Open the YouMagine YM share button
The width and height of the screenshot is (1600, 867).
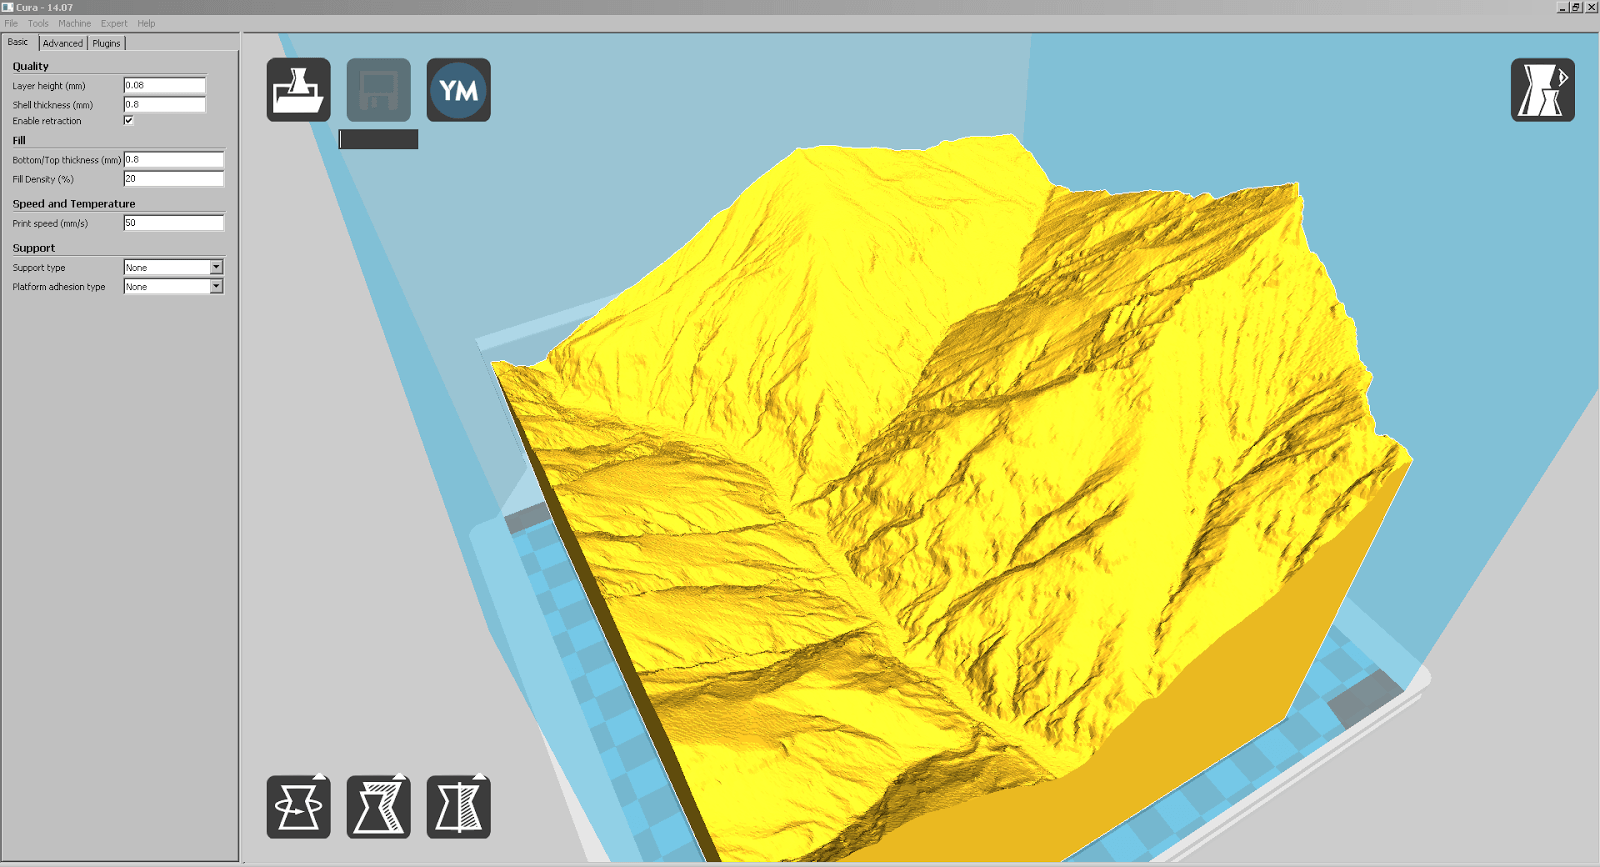(x=458, y=90)
